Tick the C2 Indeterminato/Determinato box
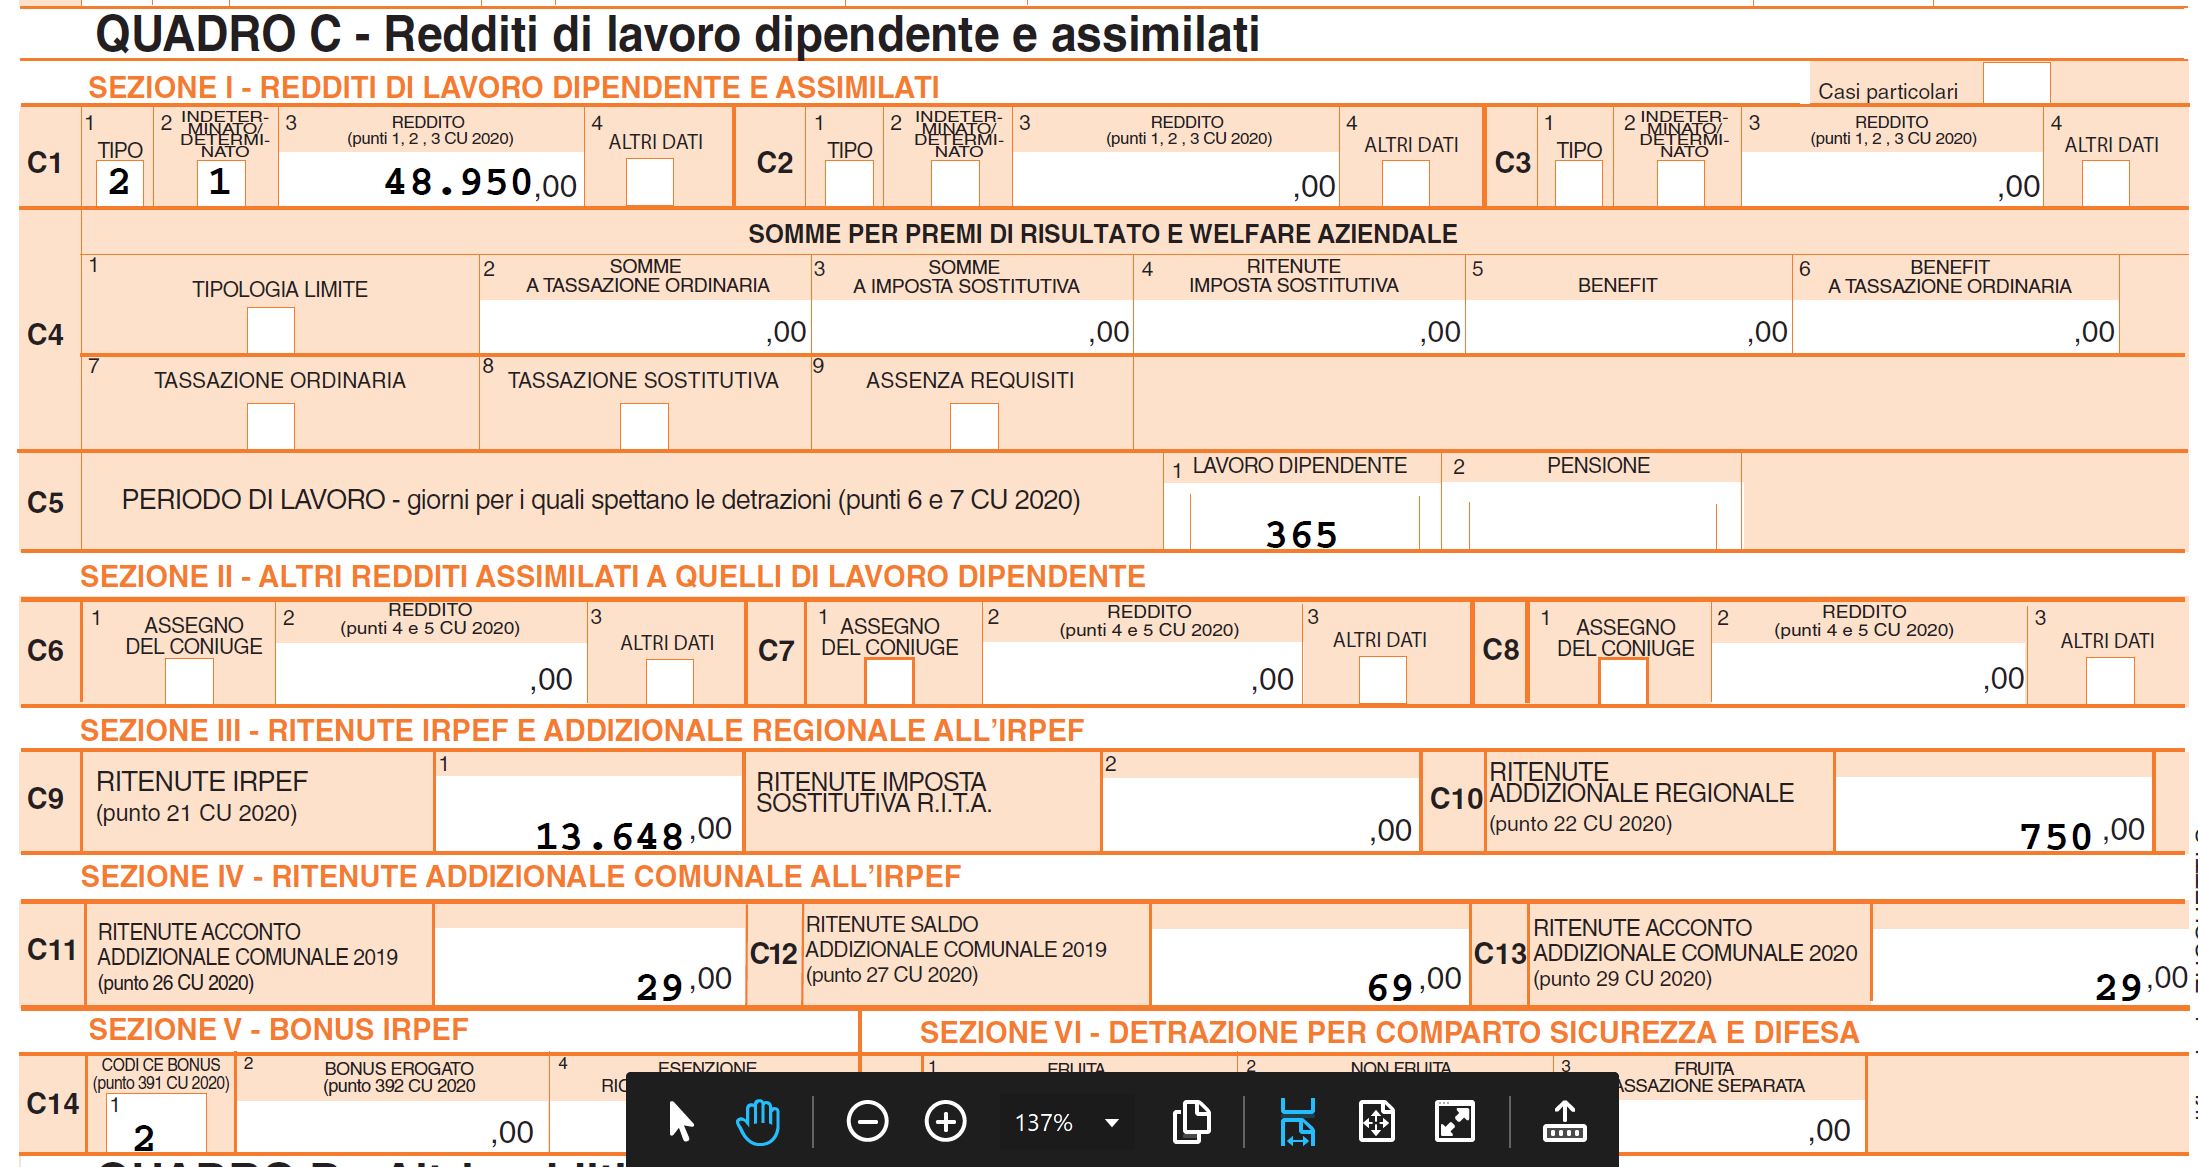Viewport: 2198px width, 1167px height. [x=955, y=183]
